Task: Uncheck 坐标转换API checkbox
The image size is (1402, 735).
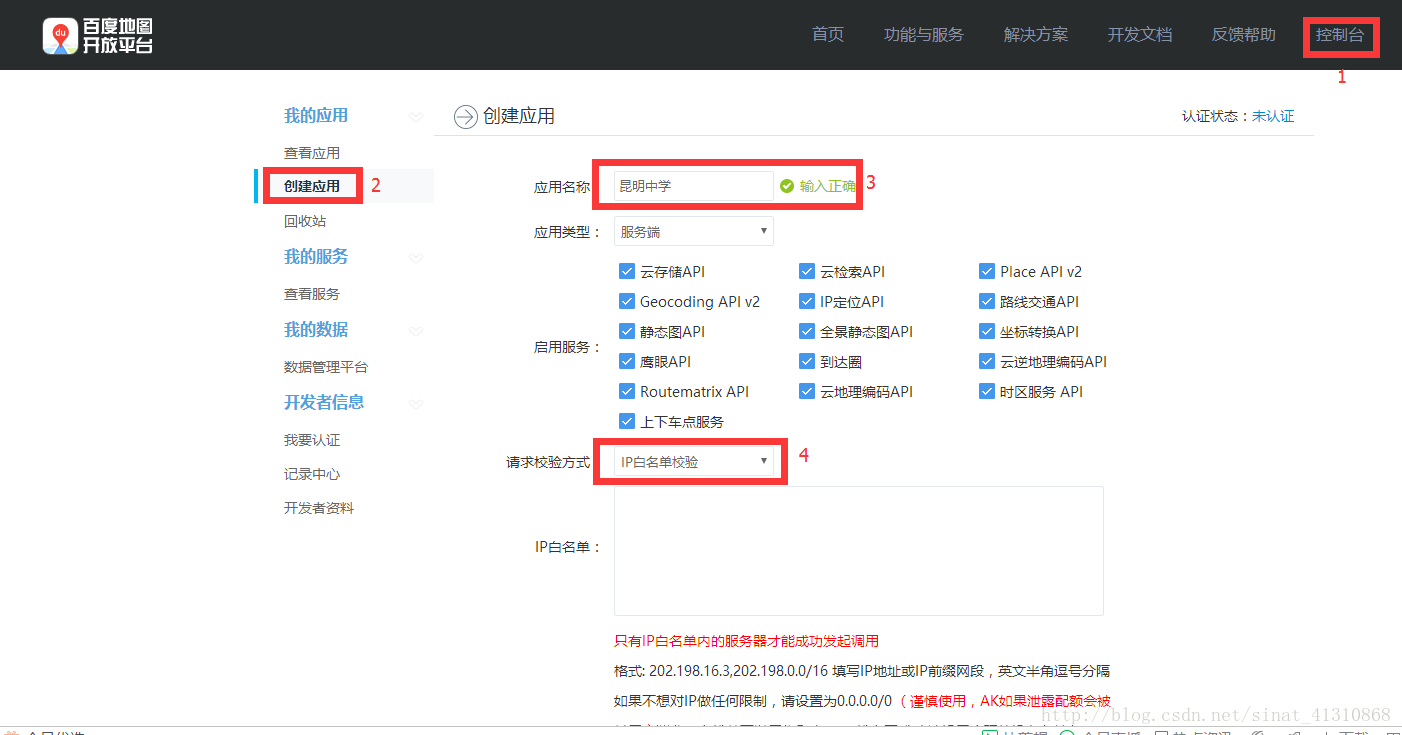Action: tap(987, 331)
